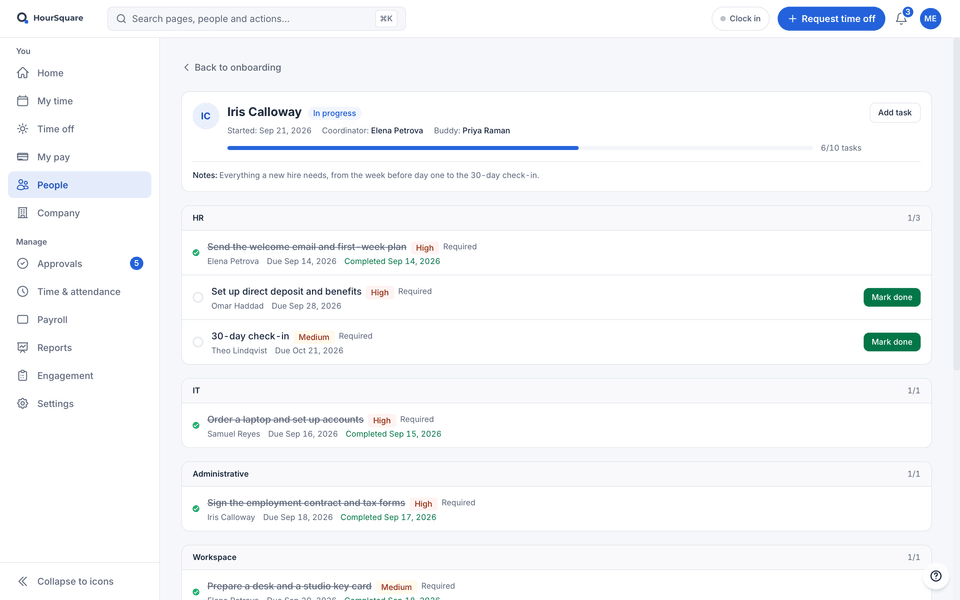
Task: Click the People group icon
Action: 23,185
